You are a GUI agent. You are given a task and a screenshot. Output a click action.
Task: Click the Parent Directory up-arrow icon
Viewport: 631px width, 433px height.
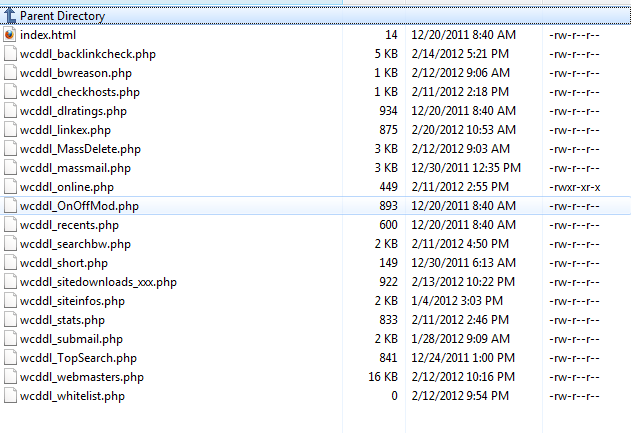coord(10,16)
